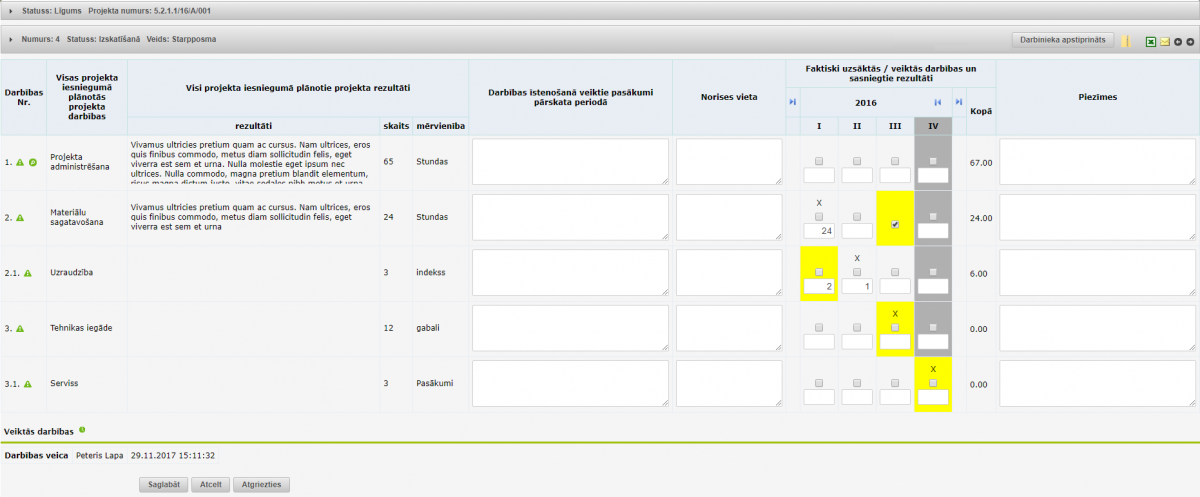This screenshot has height=497, width=1200.
Task: Select the quarter I column header
Action: coord(819,125)
